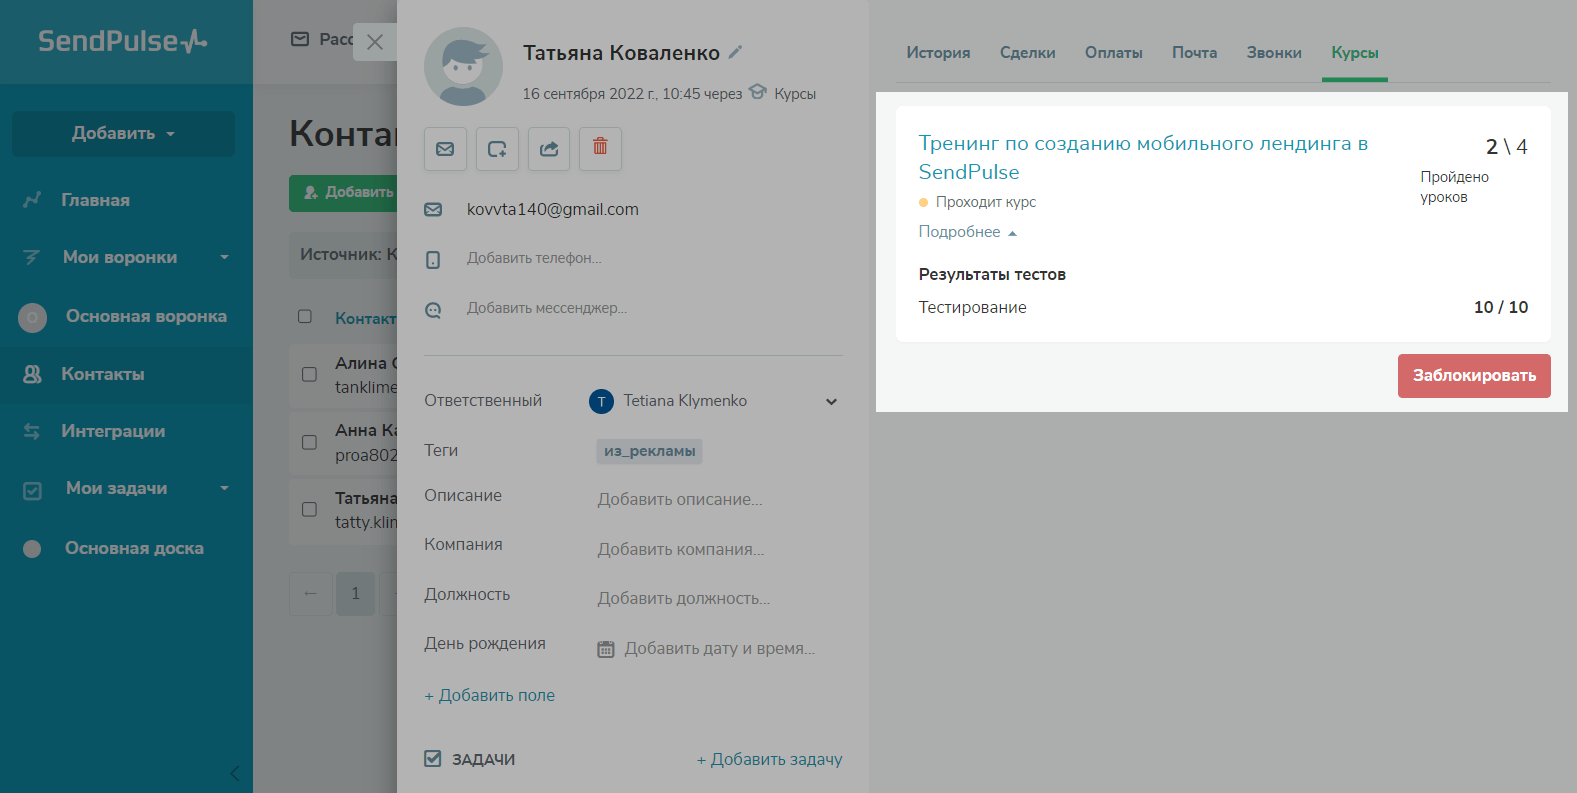The image size is (1577, 793).
Task: Select checkbox next to Анна contact
Action: click(309, 442)
